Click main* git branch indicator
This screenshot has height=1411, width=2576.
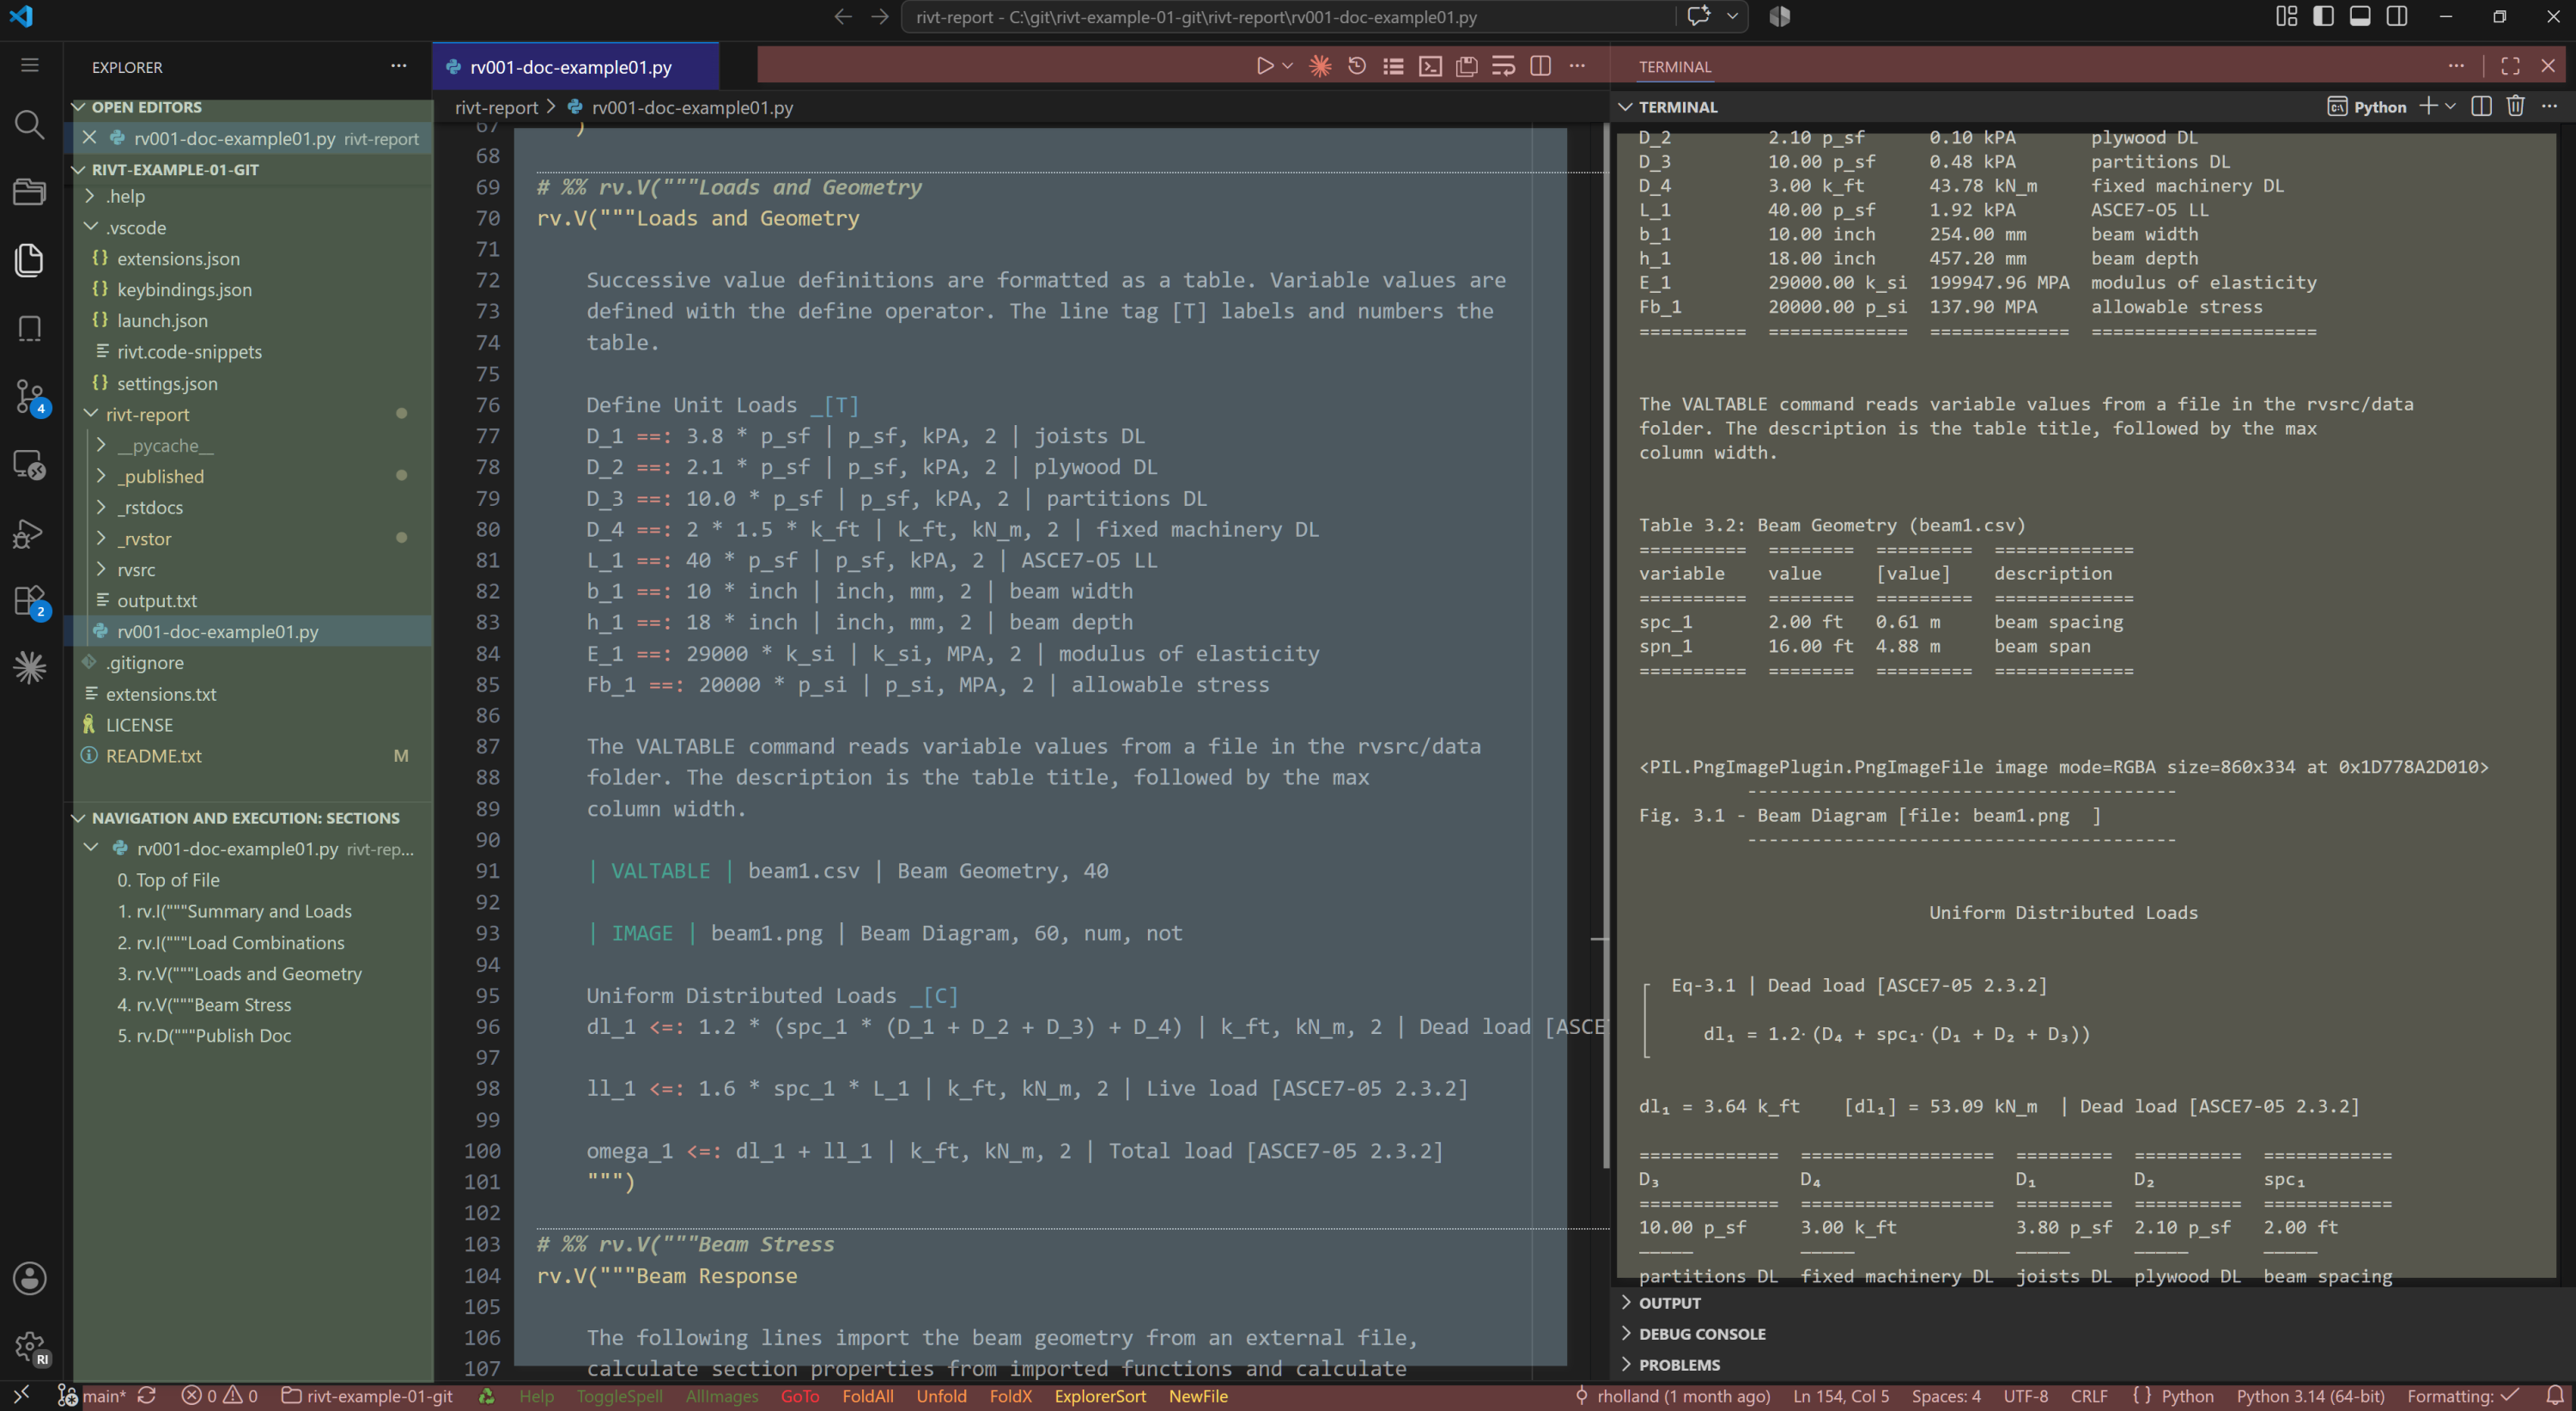(92, 1397)
